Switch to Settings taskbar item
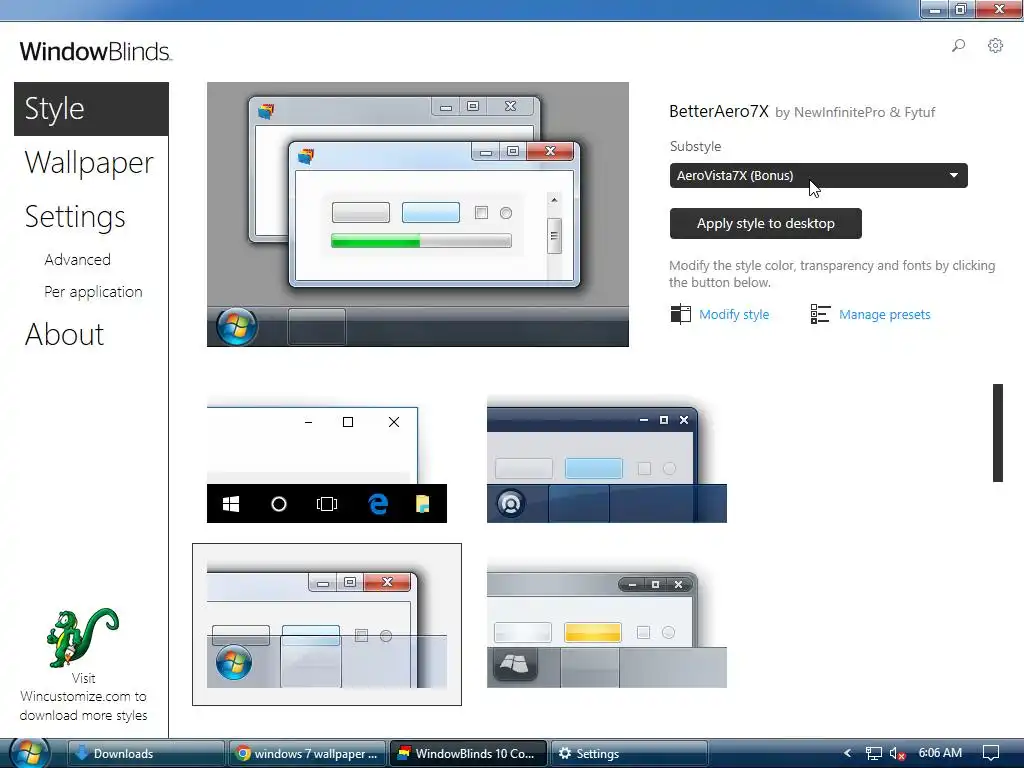Screen dimensions: 1024x768 point(630,754)
